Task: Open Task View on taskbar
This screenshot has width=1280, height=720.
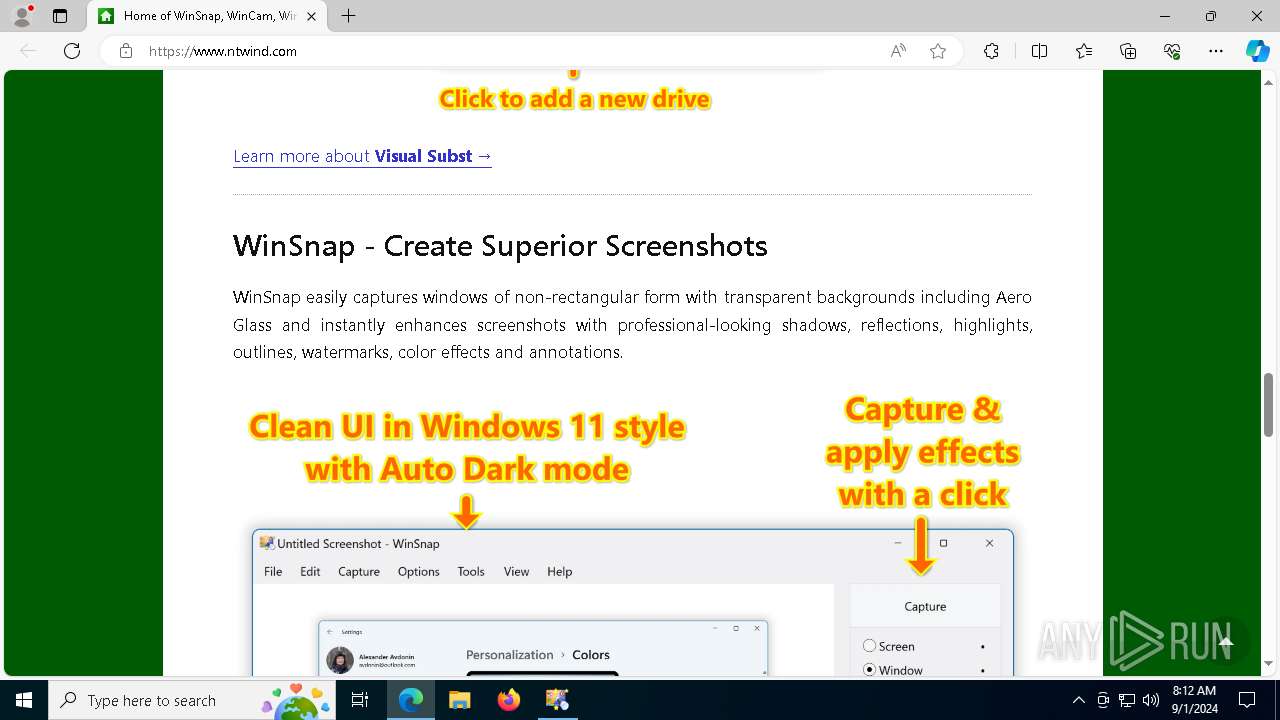Action: pyautogui.click(x=360, y=700)
